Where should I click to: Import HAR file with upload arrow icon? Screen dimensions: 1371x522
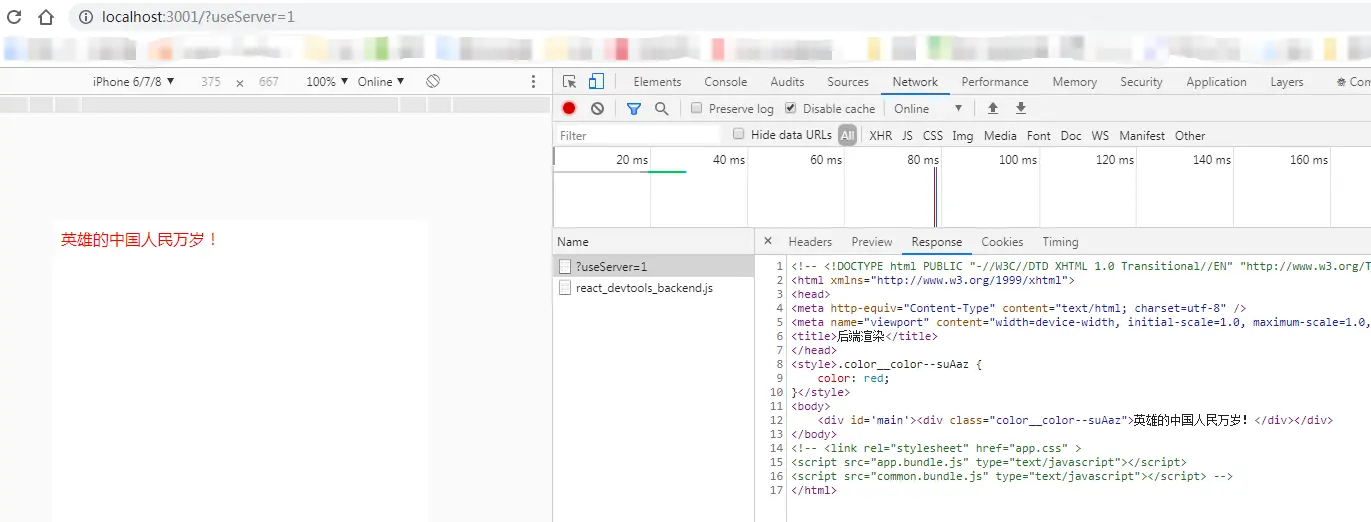(993, 108)
